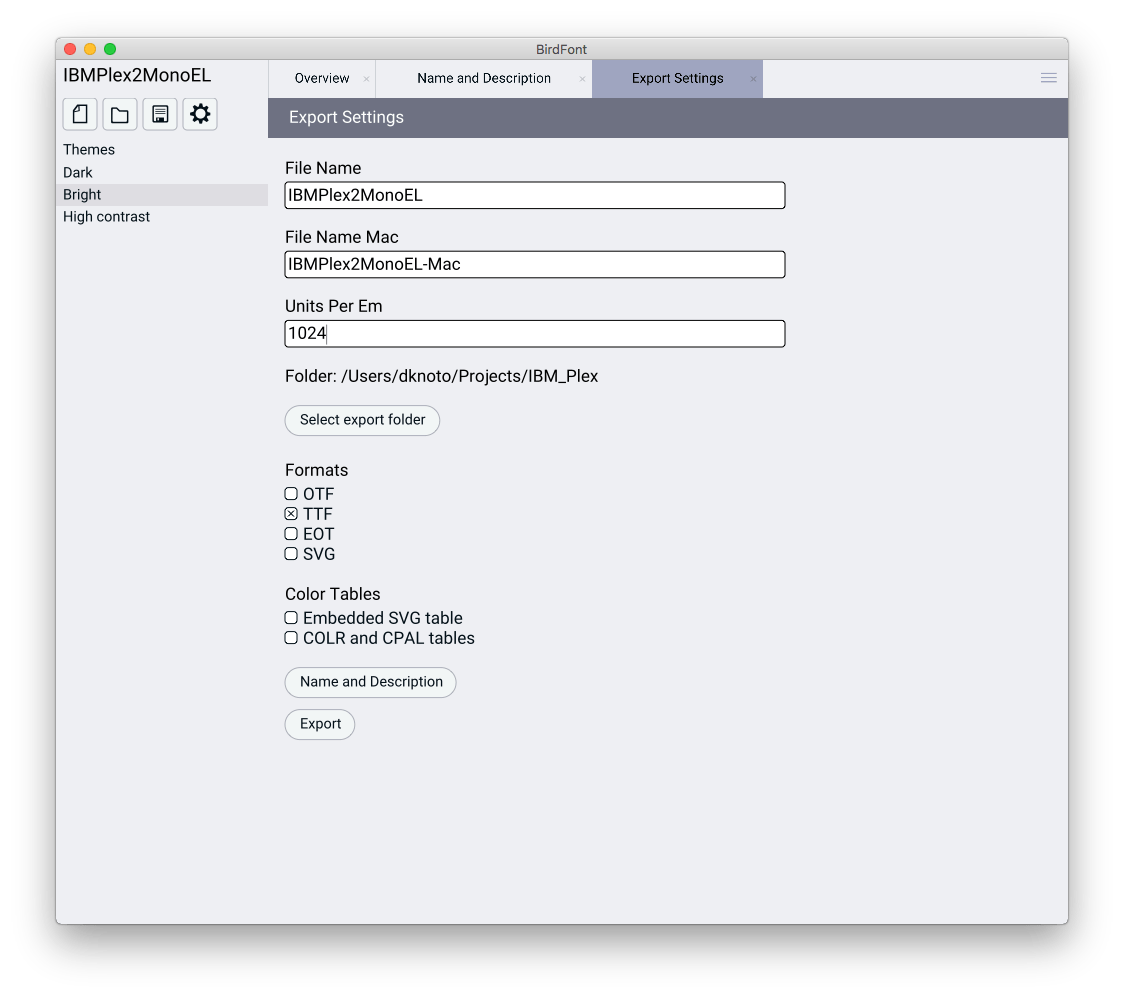The height and width of the screenshot is (998, 1124).
Task: Open the tab list menu icon
Action: click(x=1048, y=78)
